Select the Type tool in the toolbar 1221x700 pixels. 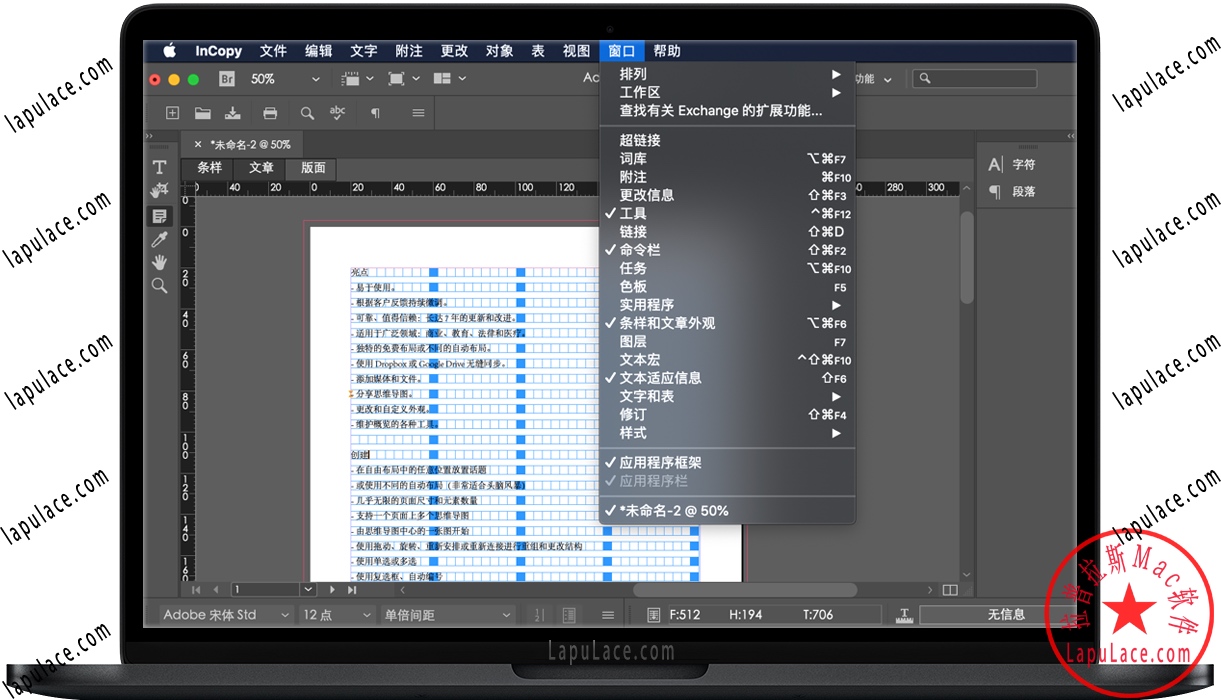(x=160, y=167)
